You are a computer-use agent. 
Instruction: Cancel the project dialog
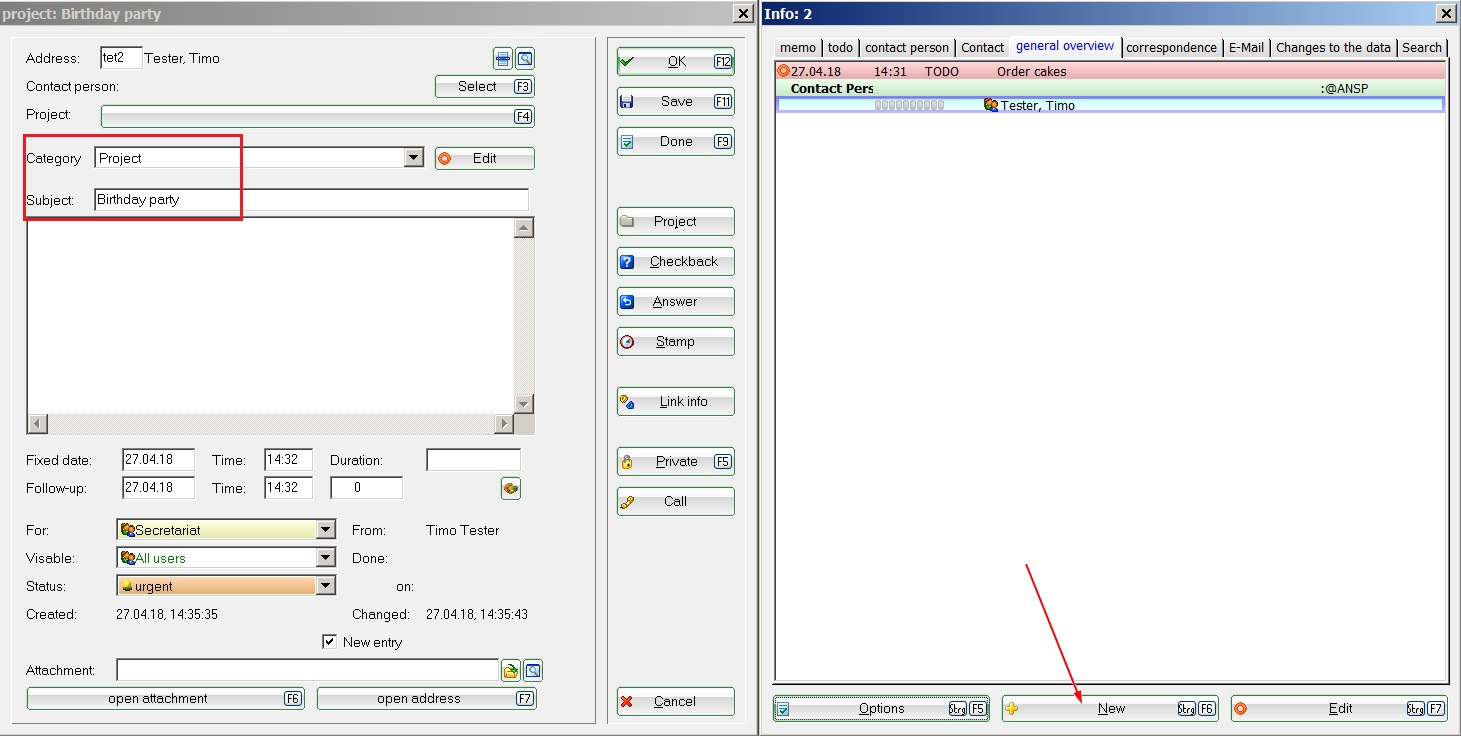coord(676,702)
